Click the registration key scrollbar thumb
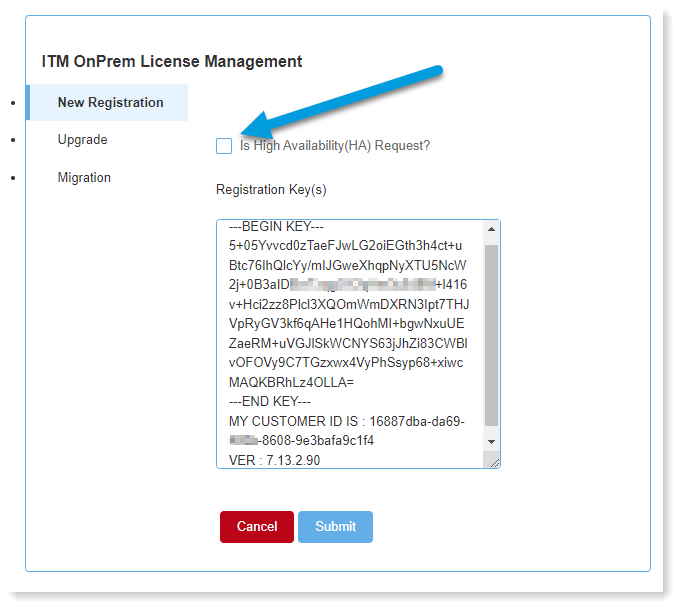This screenshot has width=681, height=610. [x=491, y=330]
